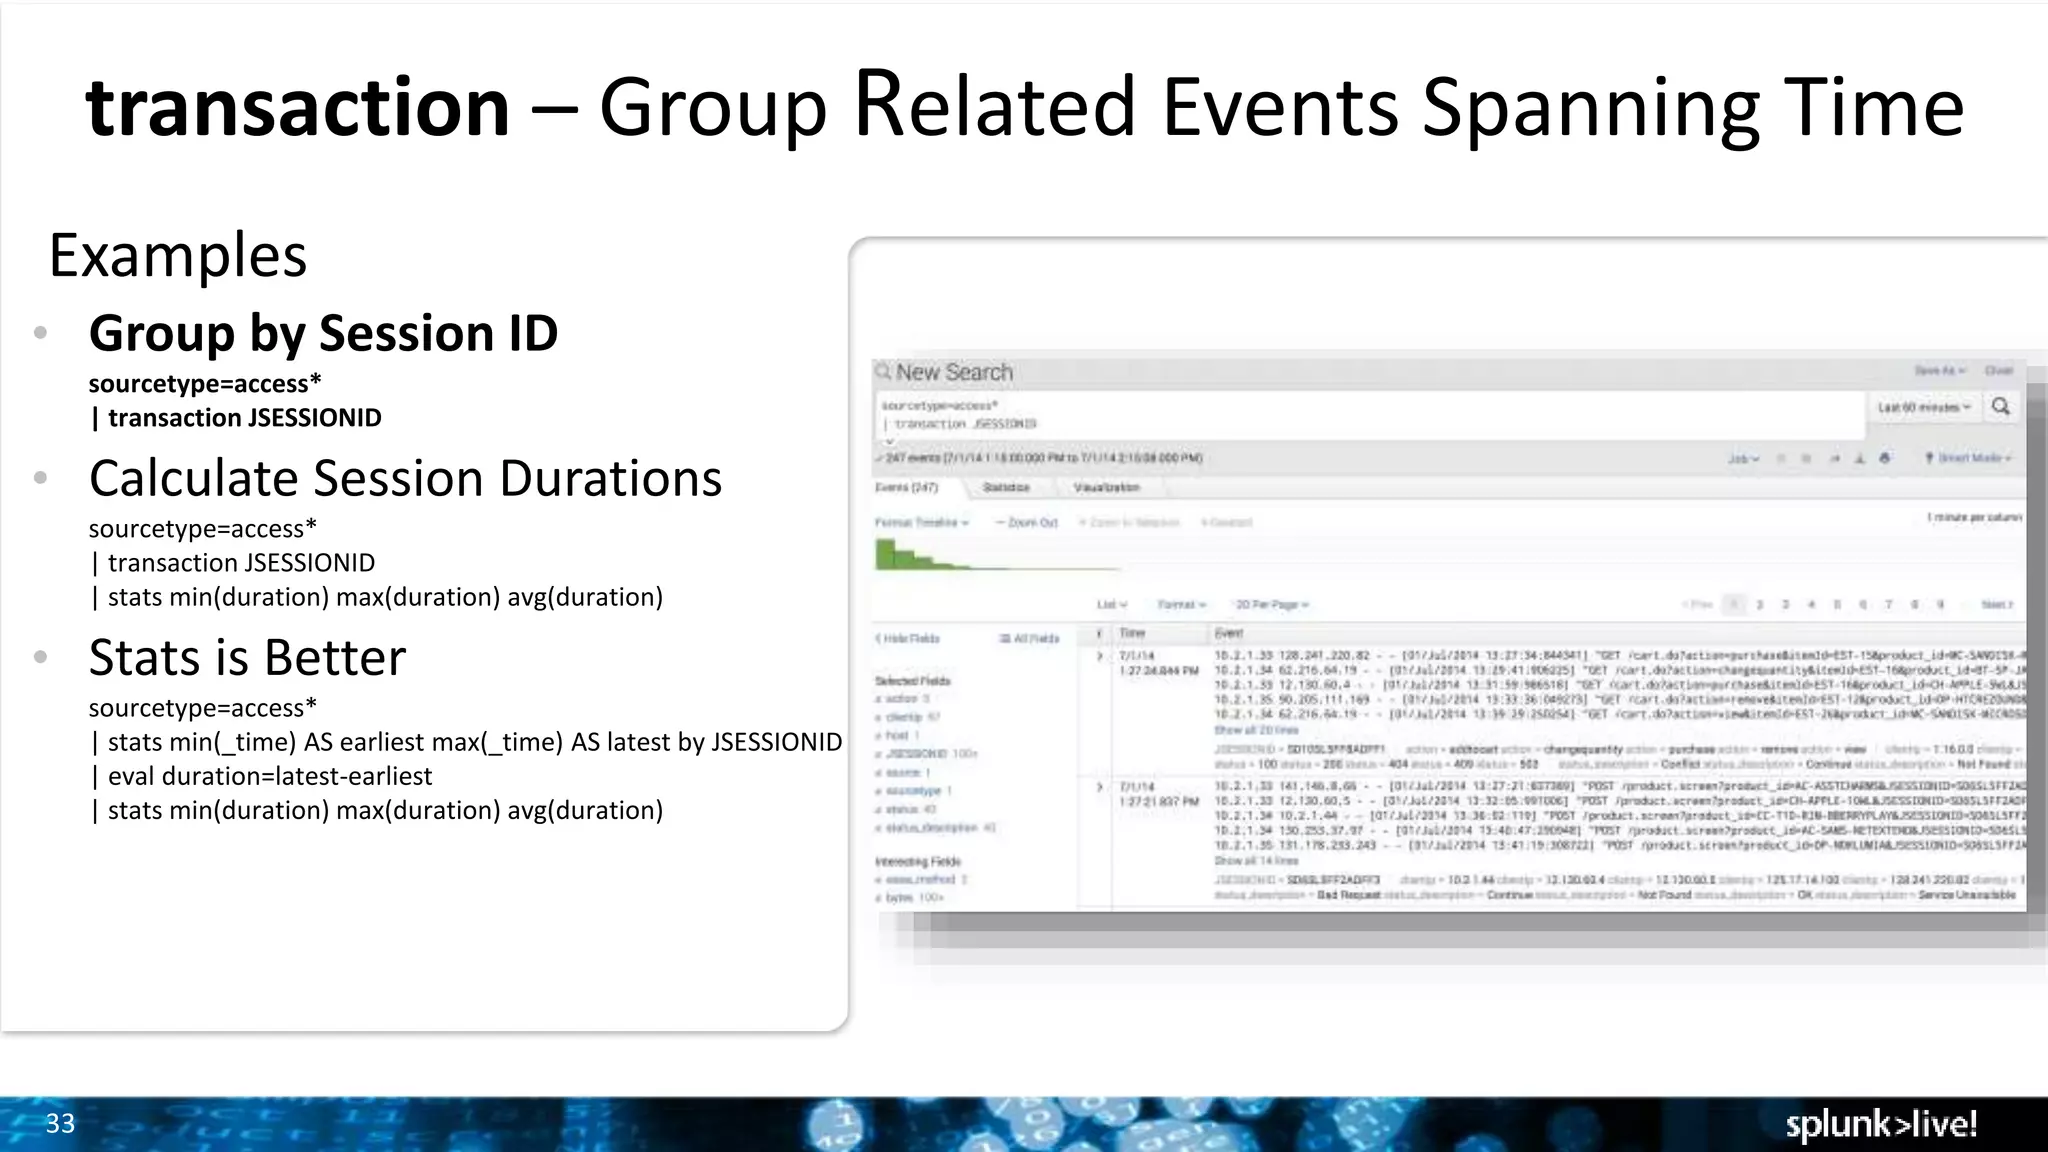Click the stop job icon
2048x1152 pixels.
coord(1806,458)
